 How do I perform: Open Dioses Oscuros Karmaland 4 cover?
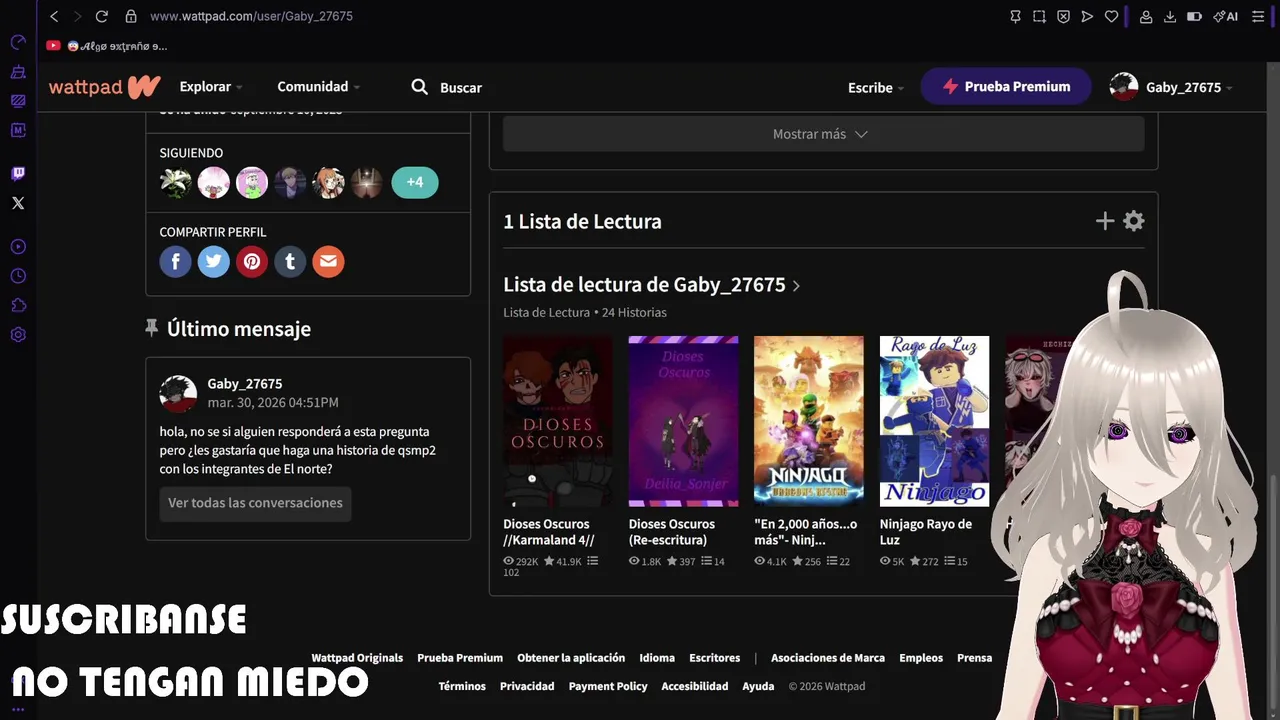pos(558,421)
